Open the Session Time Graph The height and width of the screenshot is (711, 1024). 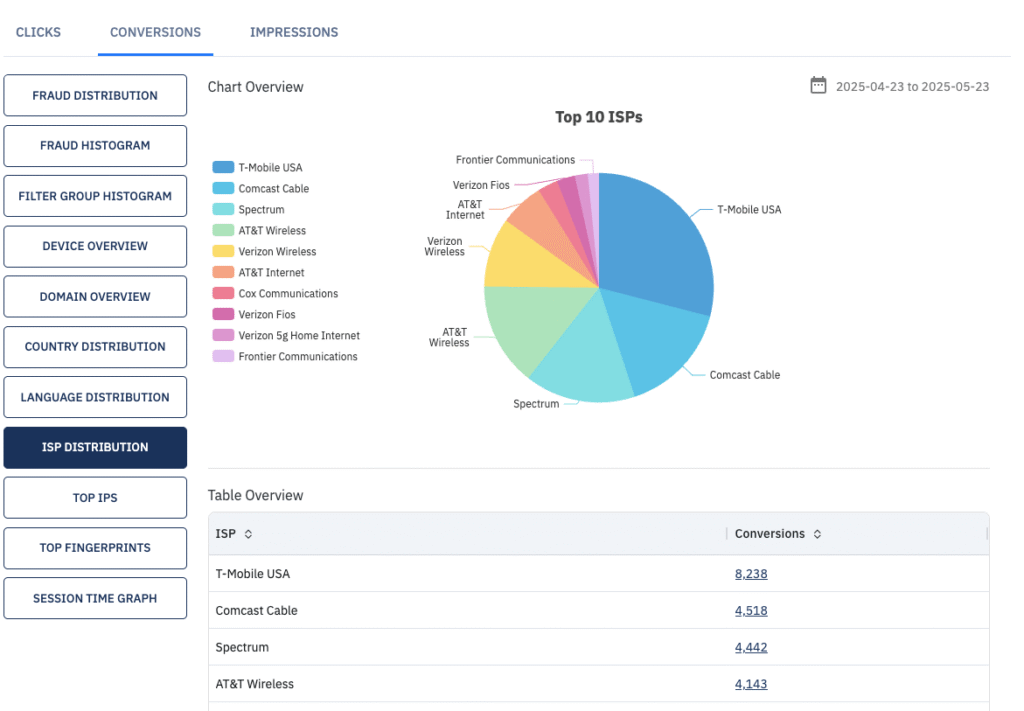(95, 598)
